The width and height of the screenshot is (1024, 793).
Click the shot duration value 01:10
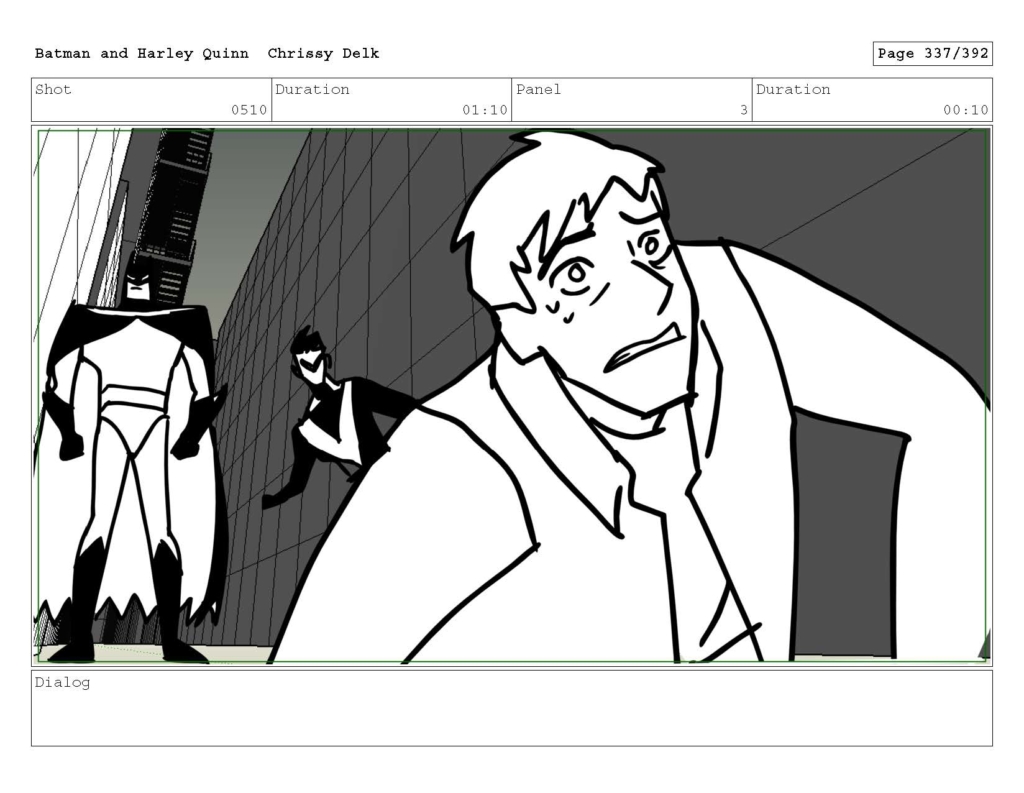pos(485,110)
